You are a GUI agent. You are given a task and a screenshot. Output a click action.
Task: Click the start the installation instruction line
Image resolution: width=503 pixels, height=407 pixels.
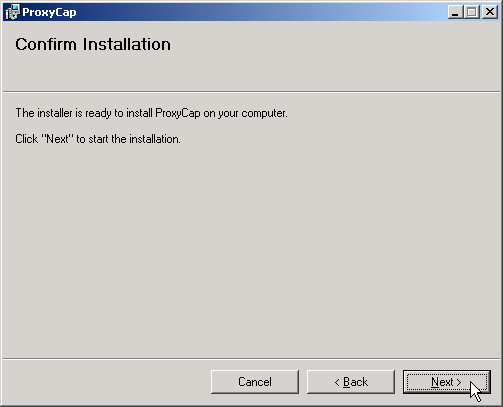click(98, 139)
